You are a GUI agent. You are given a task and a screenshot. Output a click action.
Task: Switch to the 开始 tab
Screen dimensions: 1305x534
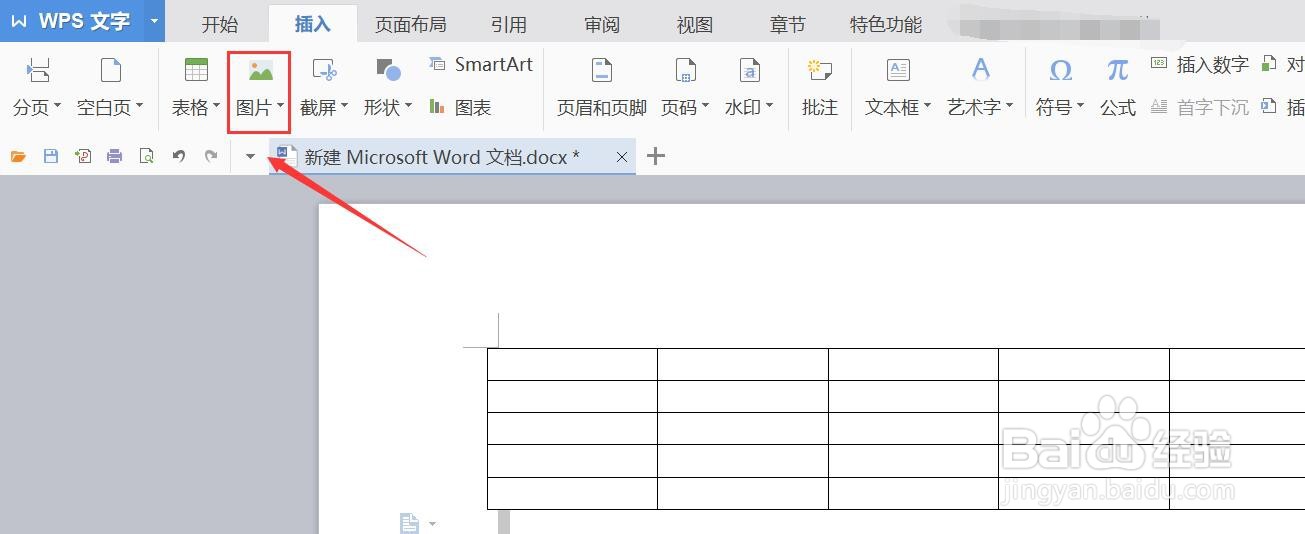click(220, 25)
